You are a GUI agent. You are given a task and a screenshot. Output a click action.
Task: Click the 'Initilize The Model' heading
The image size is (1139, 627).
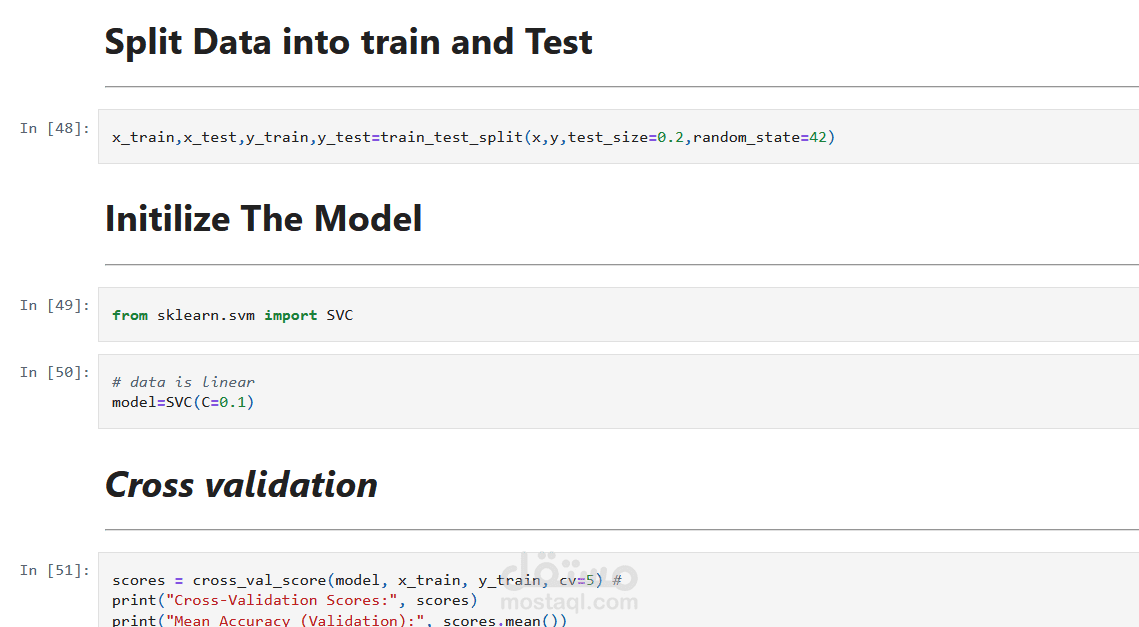(x=264, y=218)
